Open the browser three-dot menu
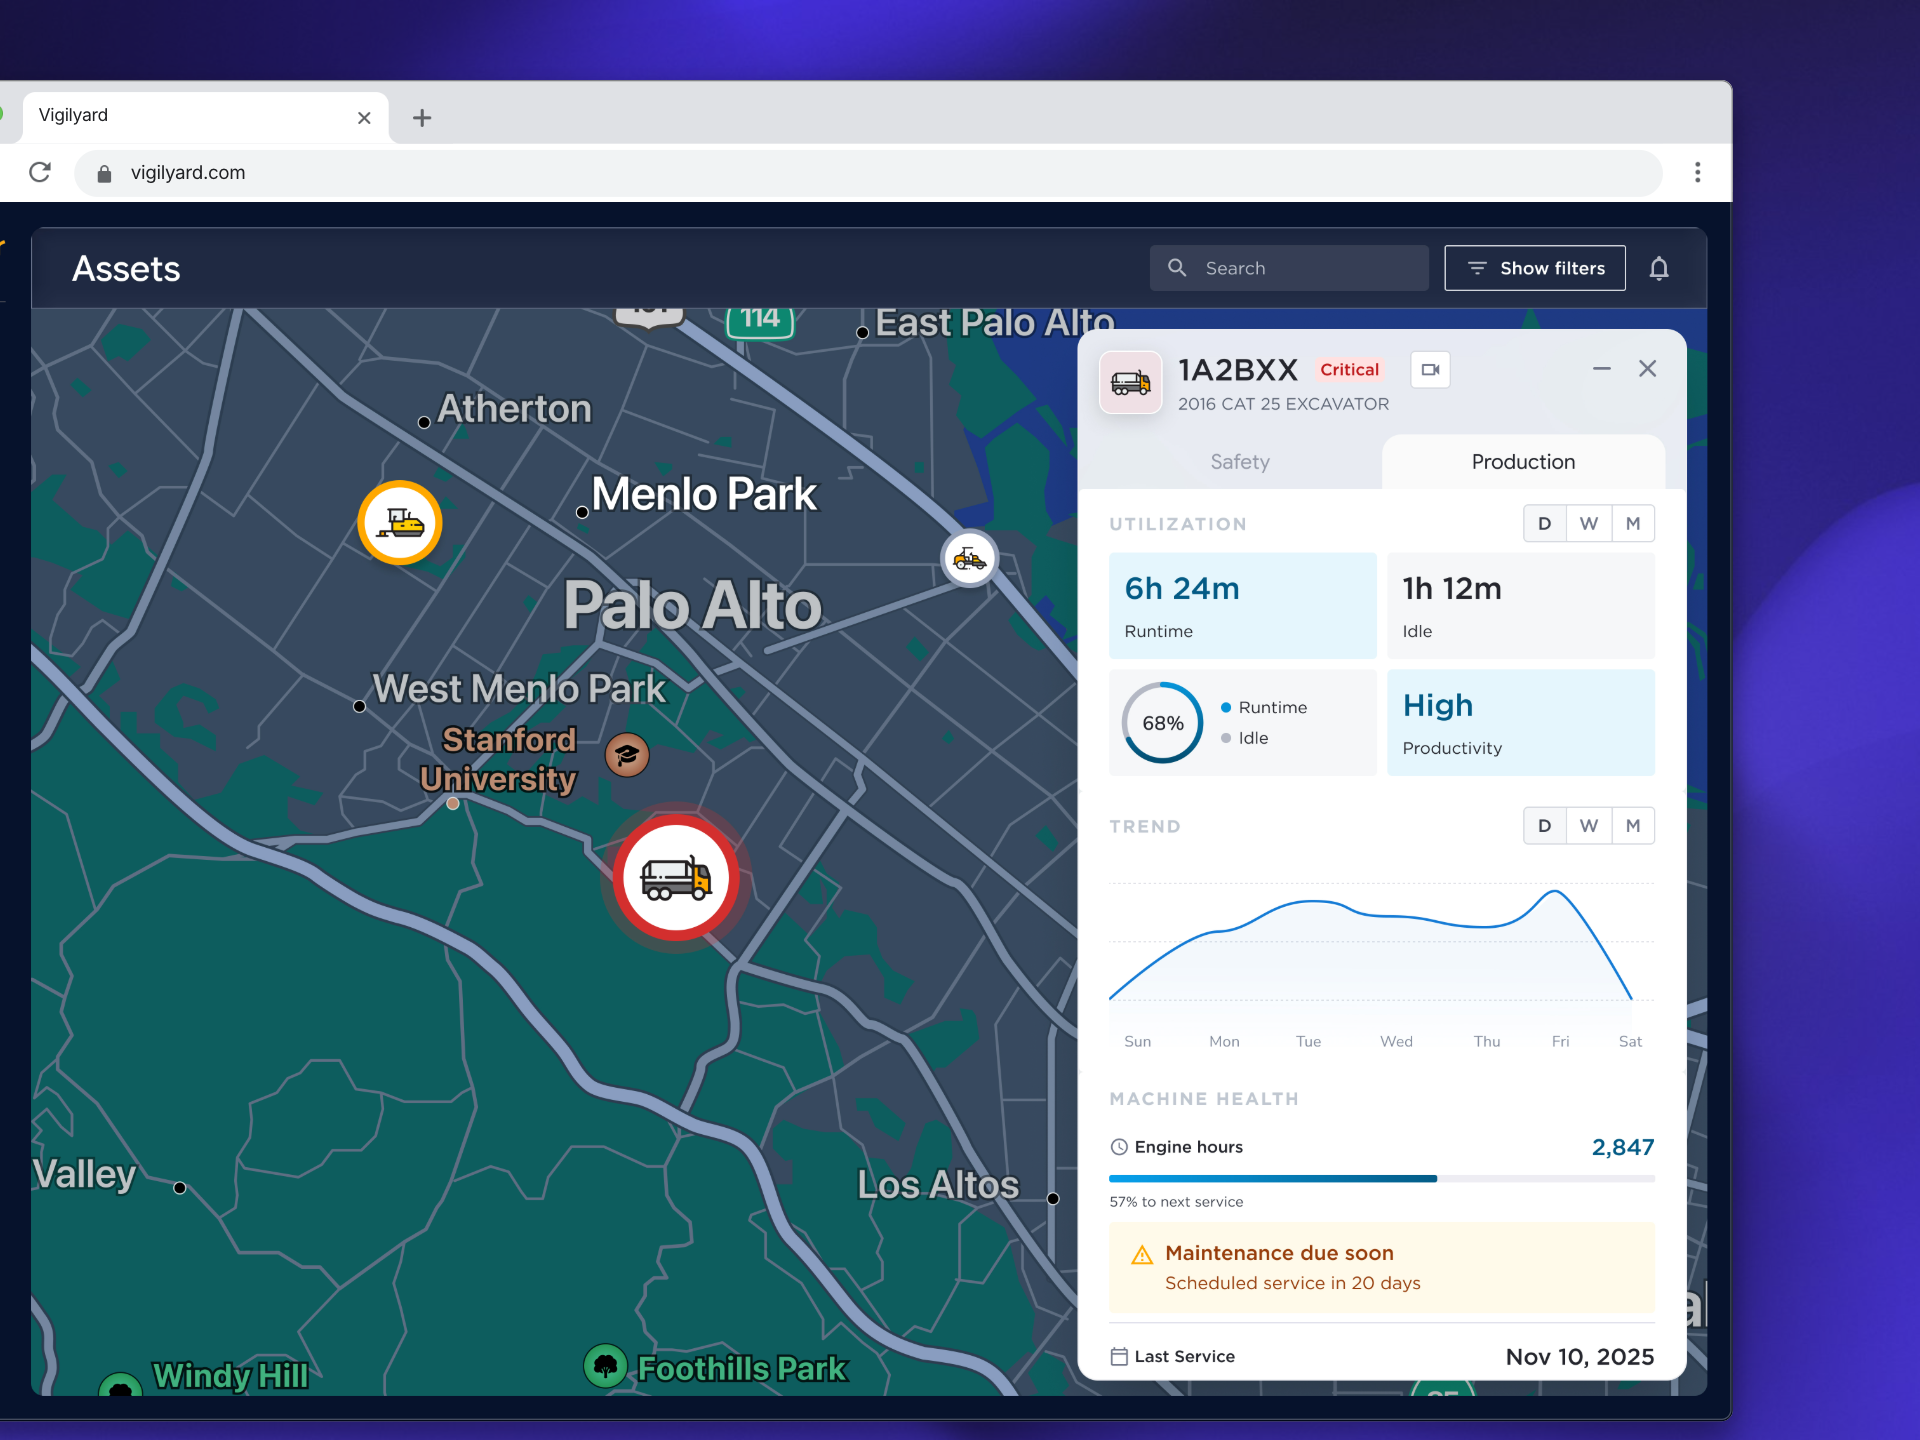1920x1440 pixels. pyautogui.click(x=1697, y=172)
